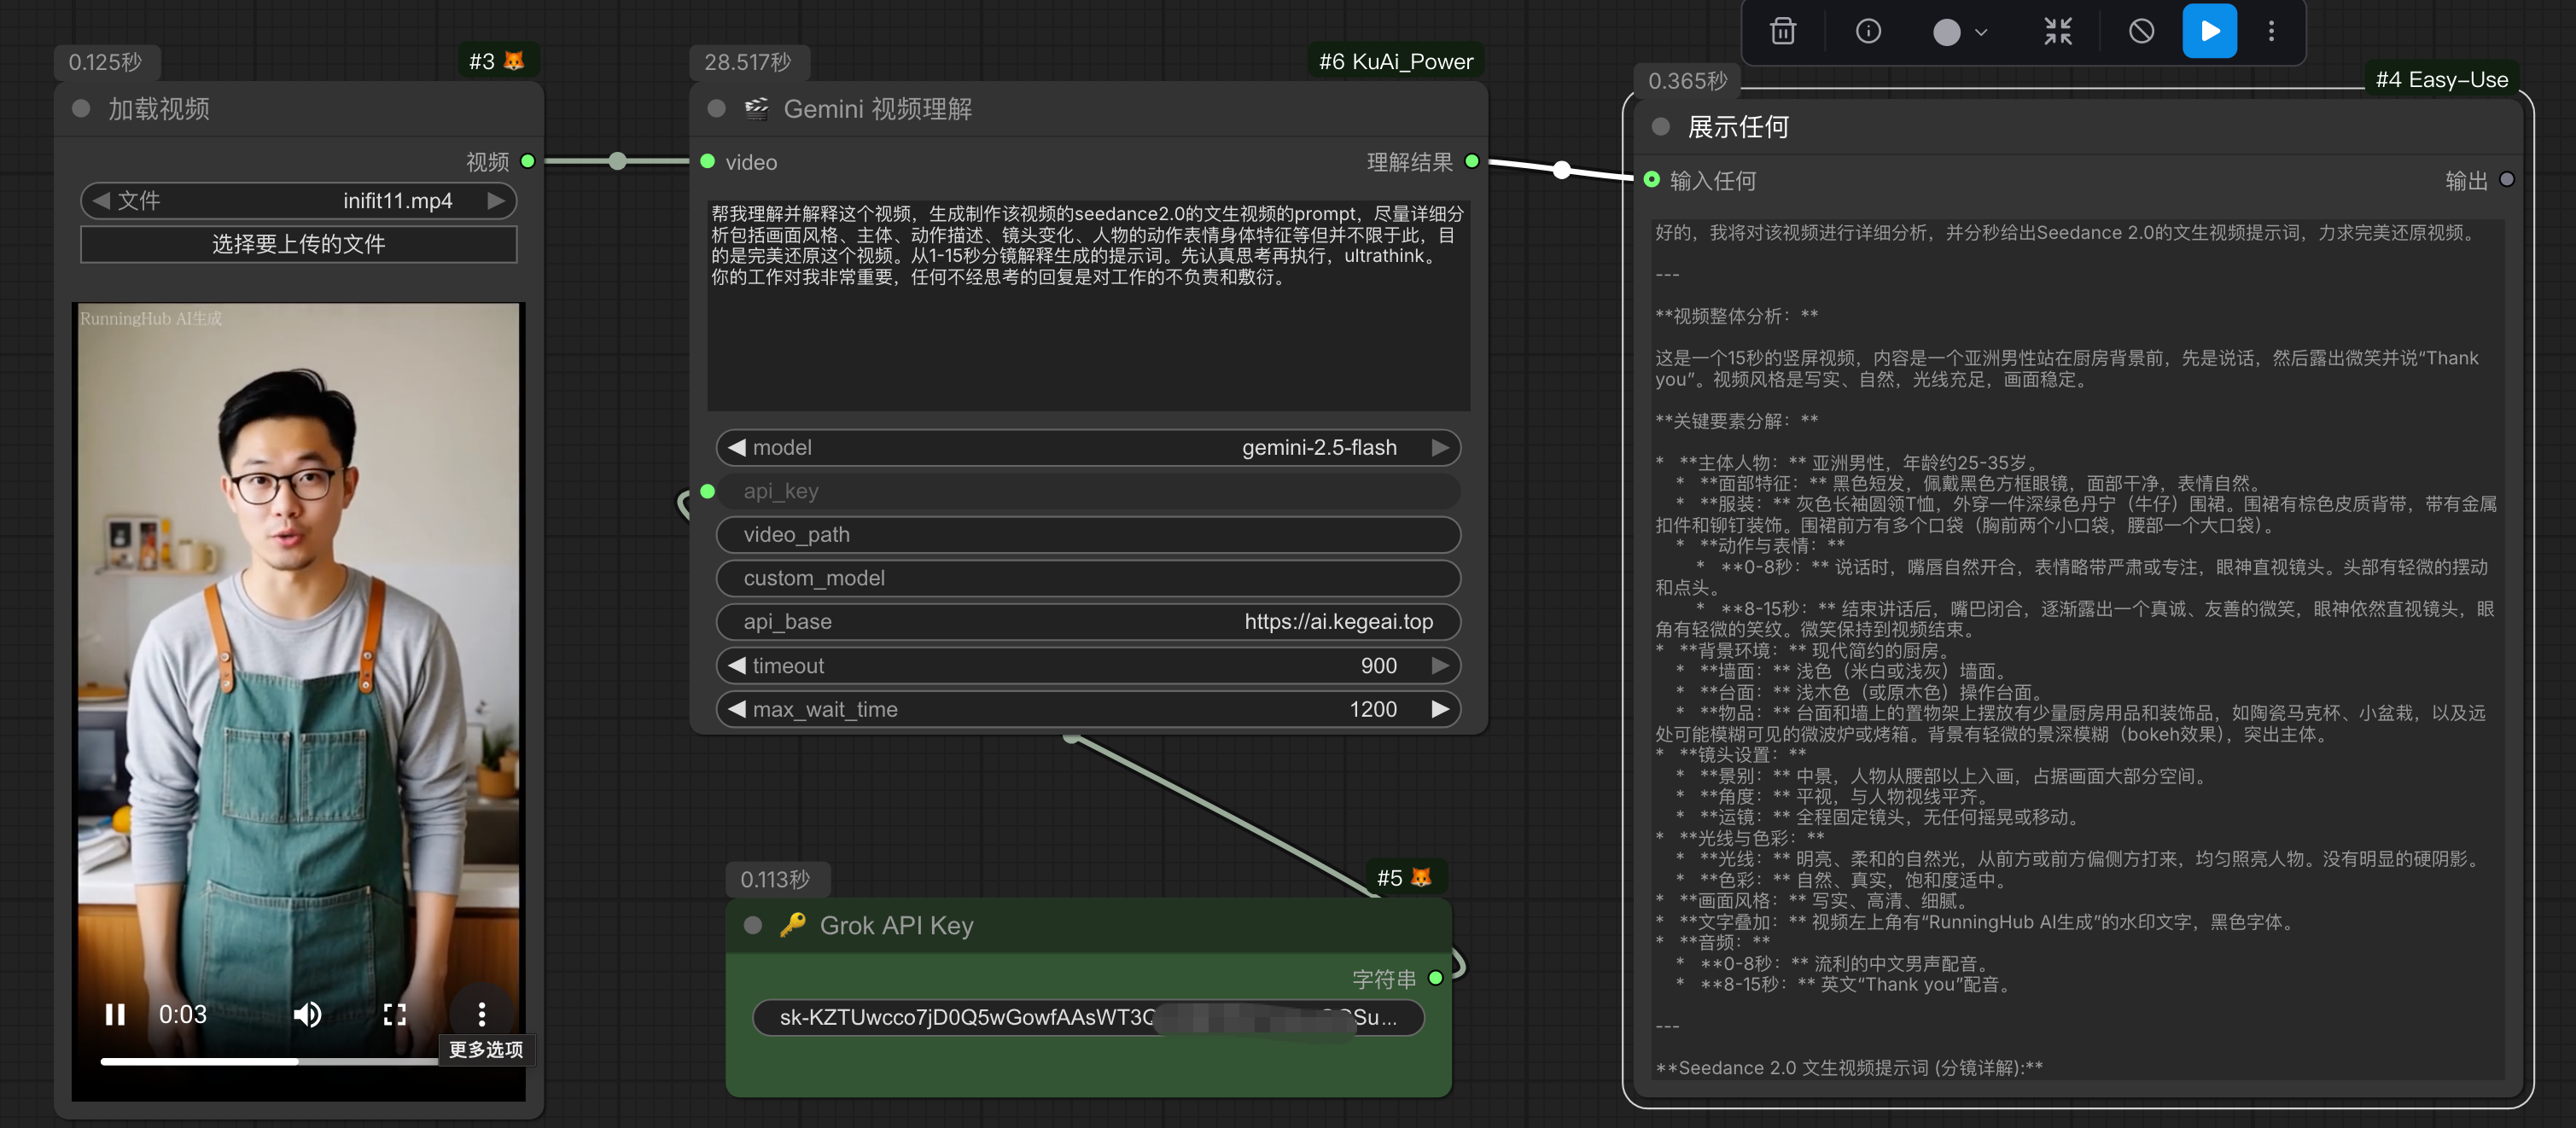The height and width of the screenshot is (1128, 2576).
Task: Select next video file with right arrow
Action: (496, 201)
